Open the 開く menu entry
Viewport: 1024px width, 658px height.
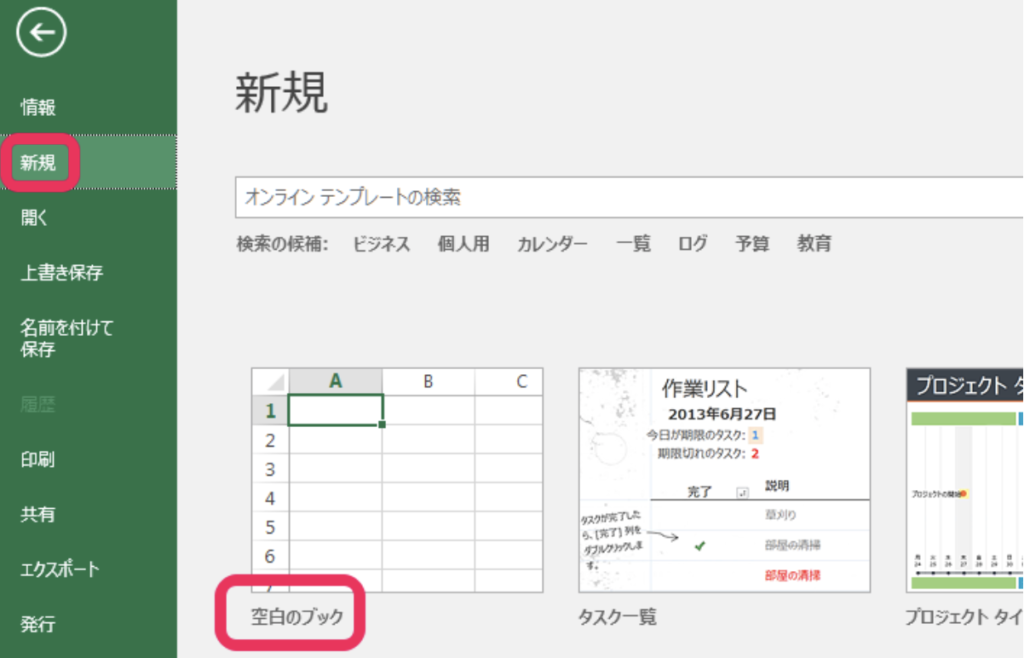pos(35,217)
